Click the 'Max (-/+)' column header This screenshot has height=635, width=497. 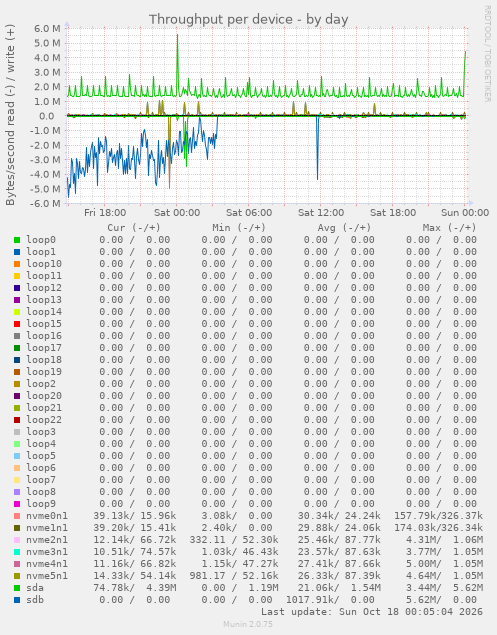[x=449, y=228]
